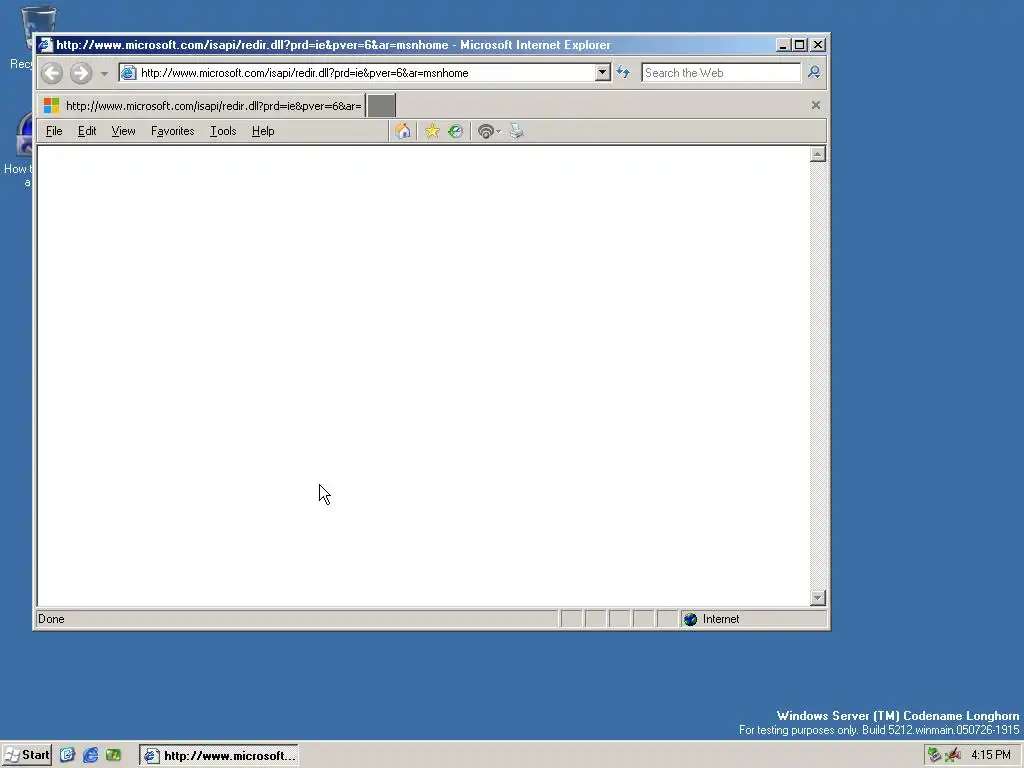Maximize the Internet Explorer window
The height and width of the screenshot is (768, 1024).
(x=800, y=45)
